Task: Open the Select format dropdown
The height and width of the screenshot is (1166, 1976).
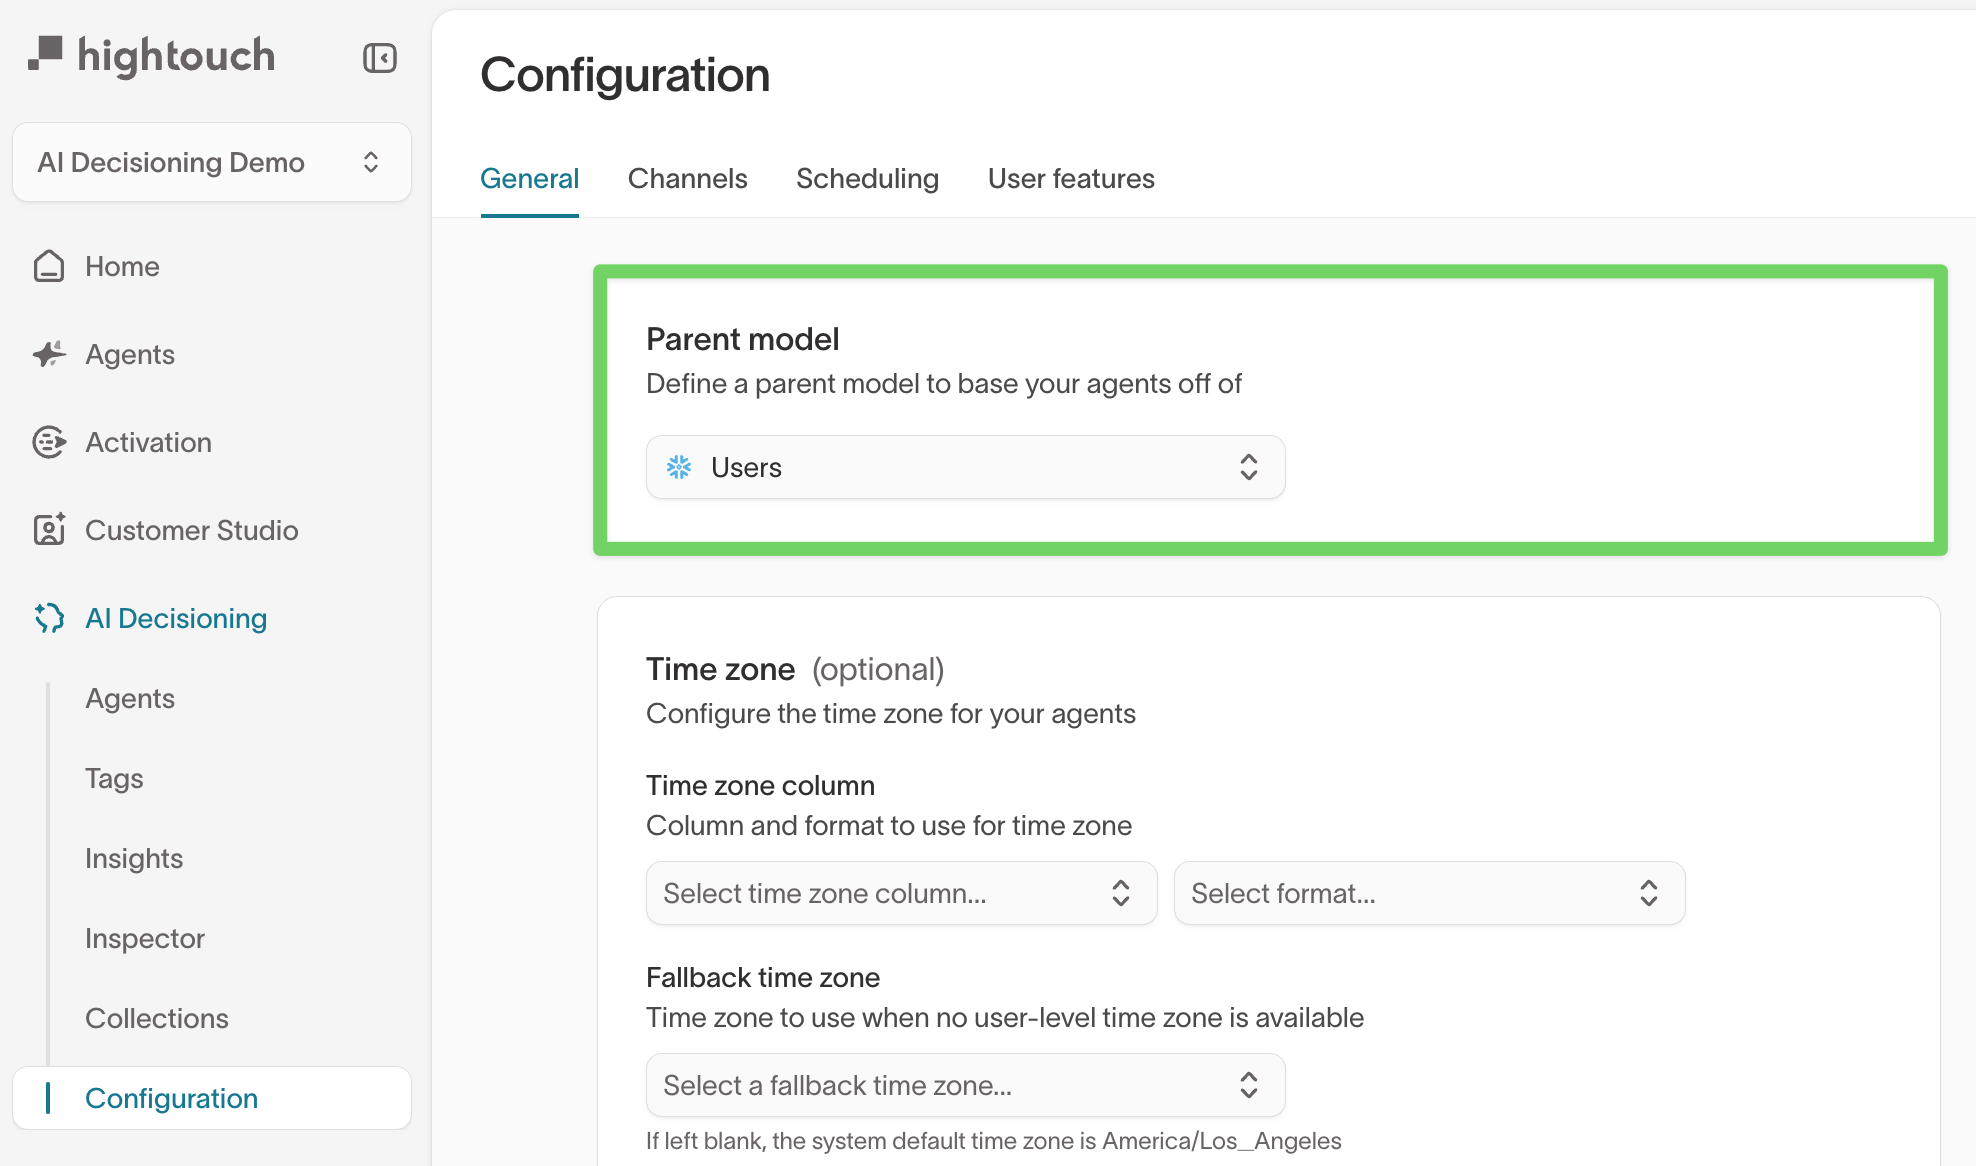Action: pos(1429,893)
